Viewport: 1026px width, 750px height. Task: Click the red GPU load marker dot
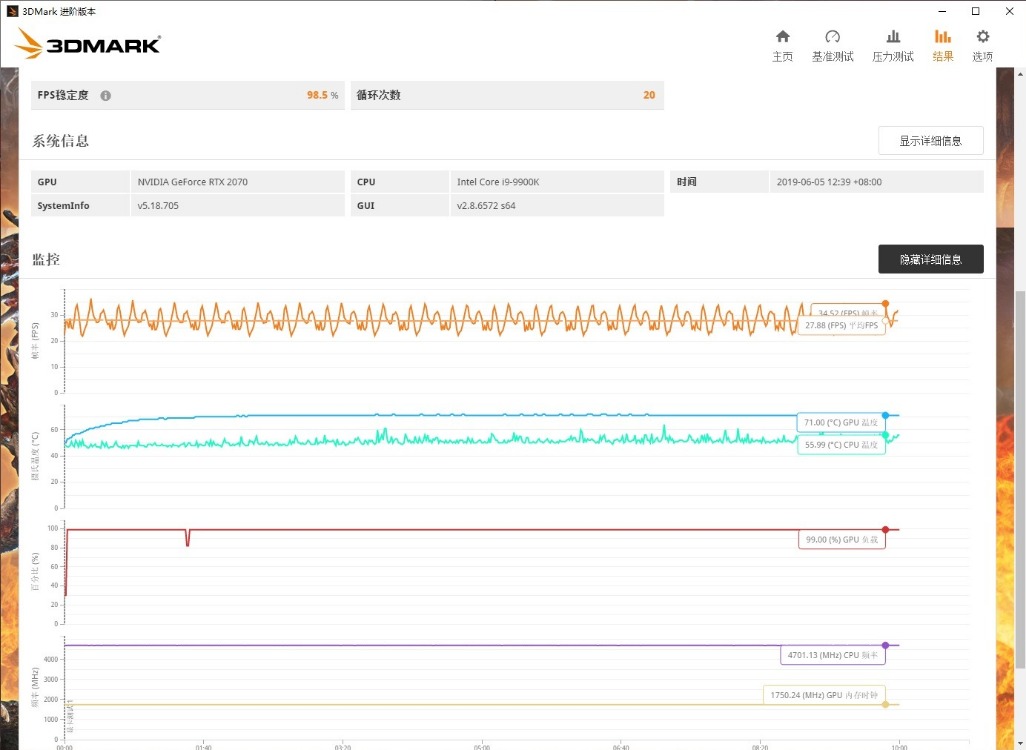coord(885,529)
